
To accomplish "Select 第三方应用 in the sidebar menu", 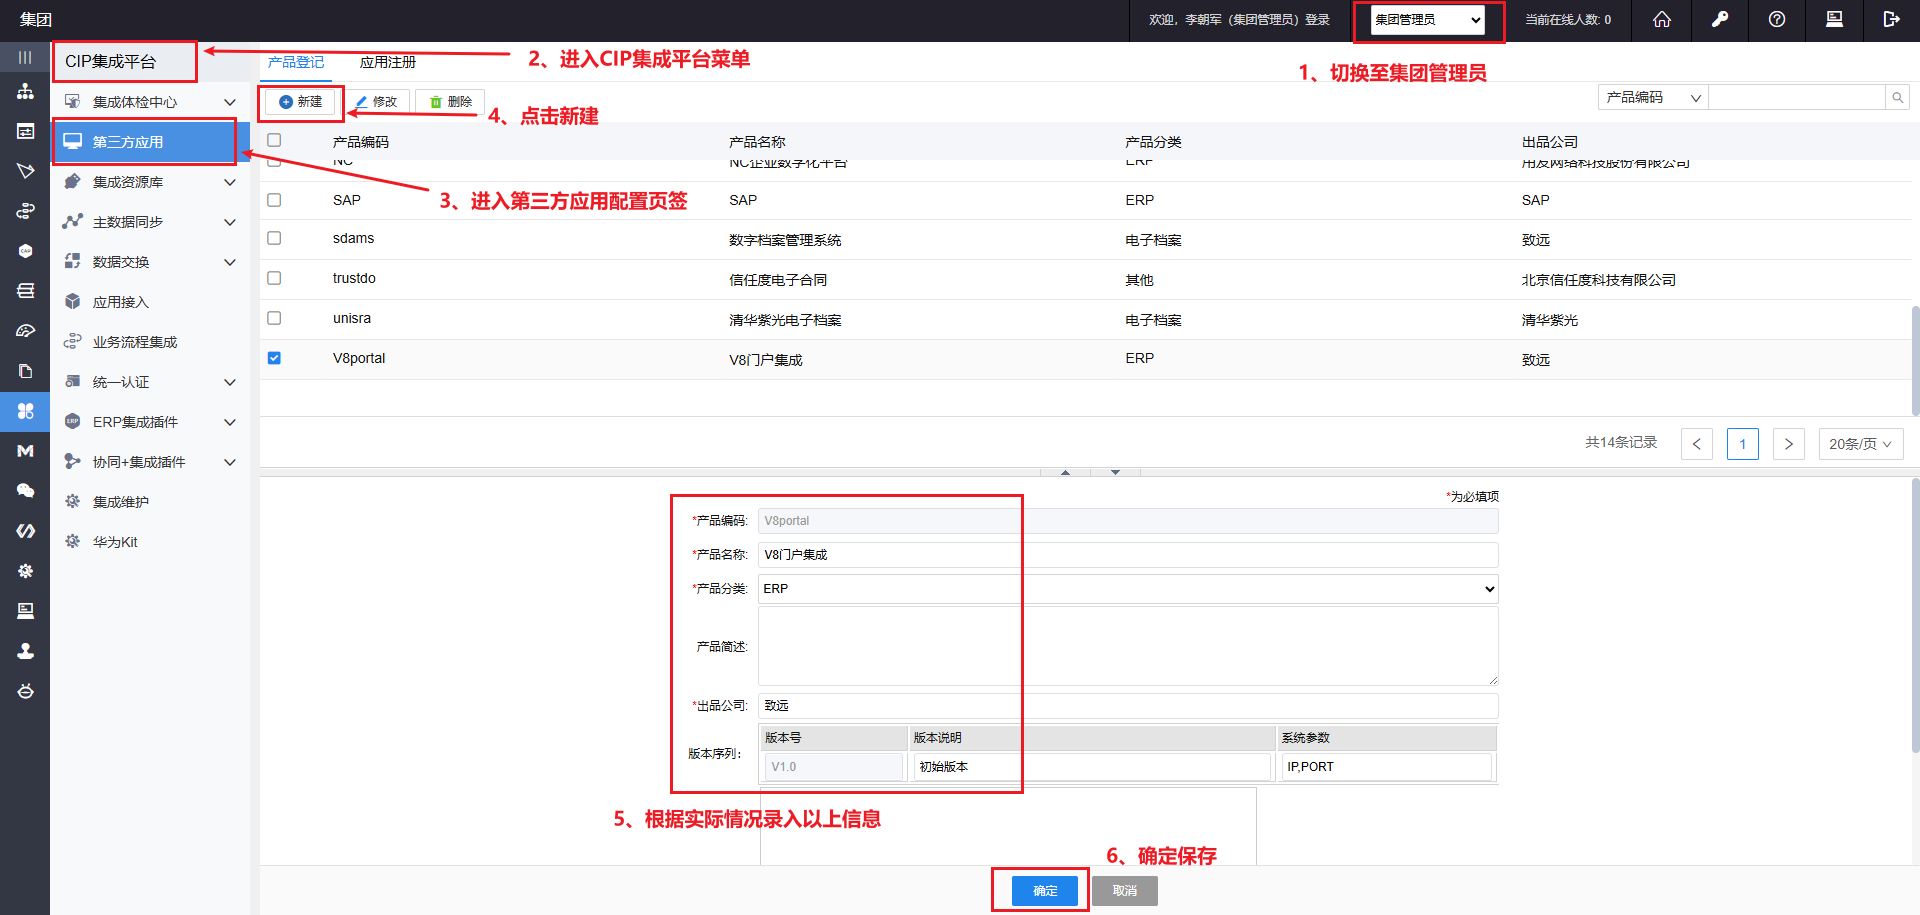I will pos(145,142).
